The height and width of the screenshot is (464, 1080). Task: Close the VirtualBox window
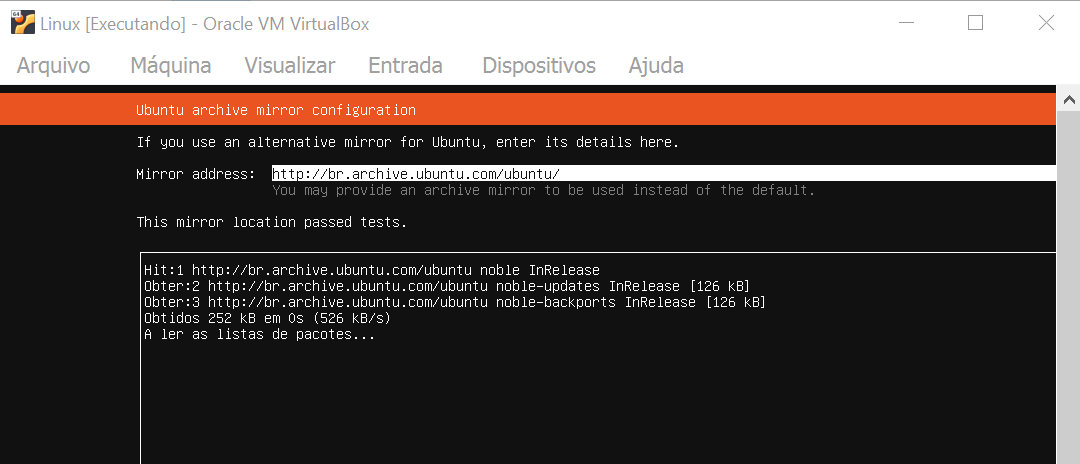(x=1046, y=23)
